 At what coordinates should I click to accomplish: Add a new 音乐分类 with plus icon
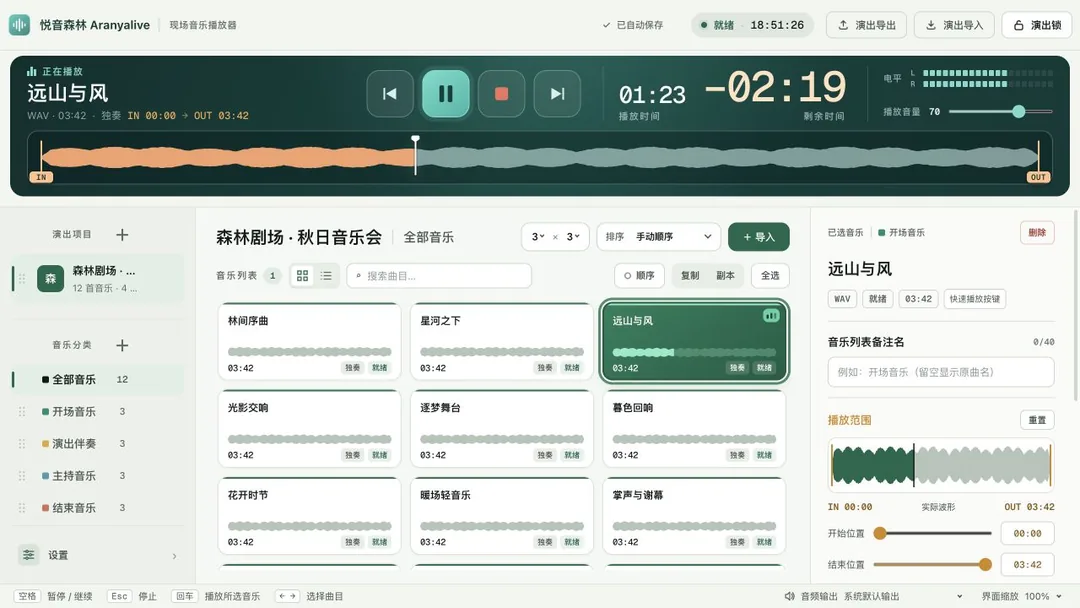point(122,345)
